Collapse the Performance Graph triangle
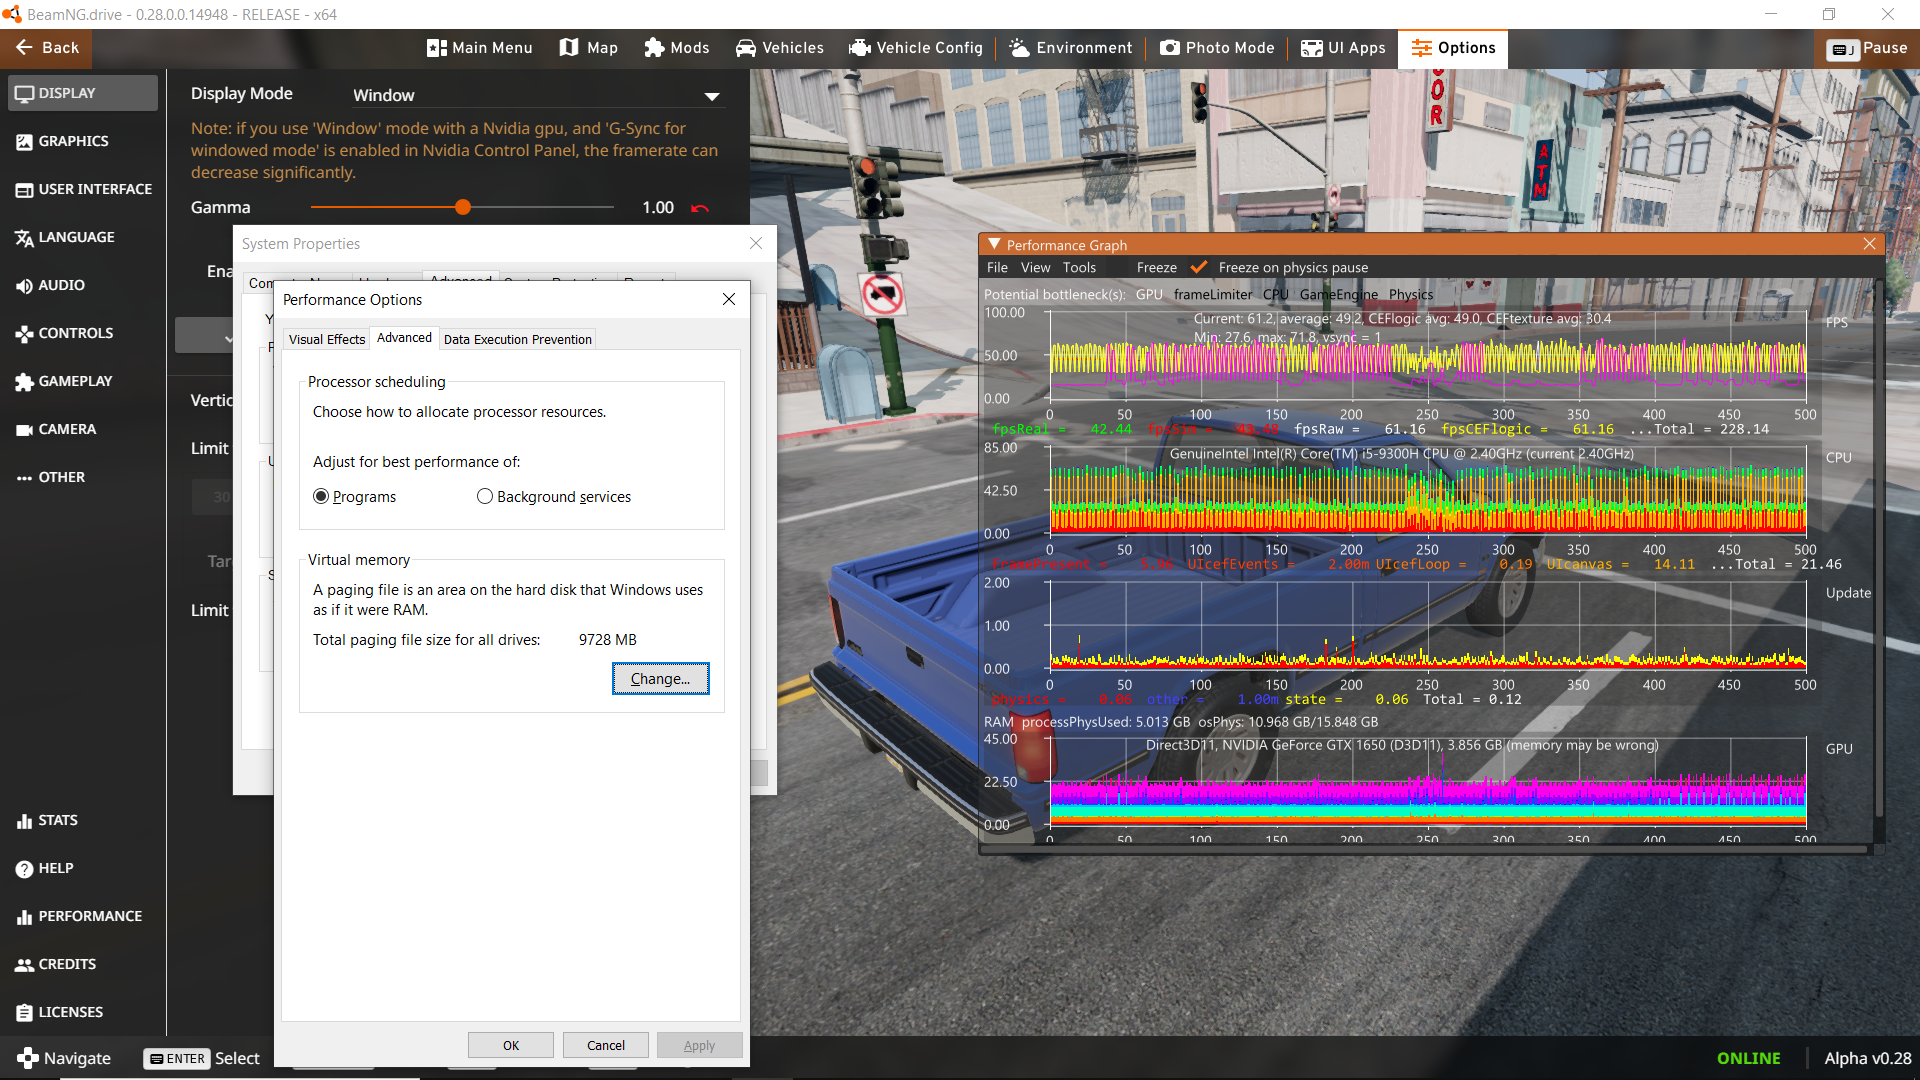 coord(994,245)
